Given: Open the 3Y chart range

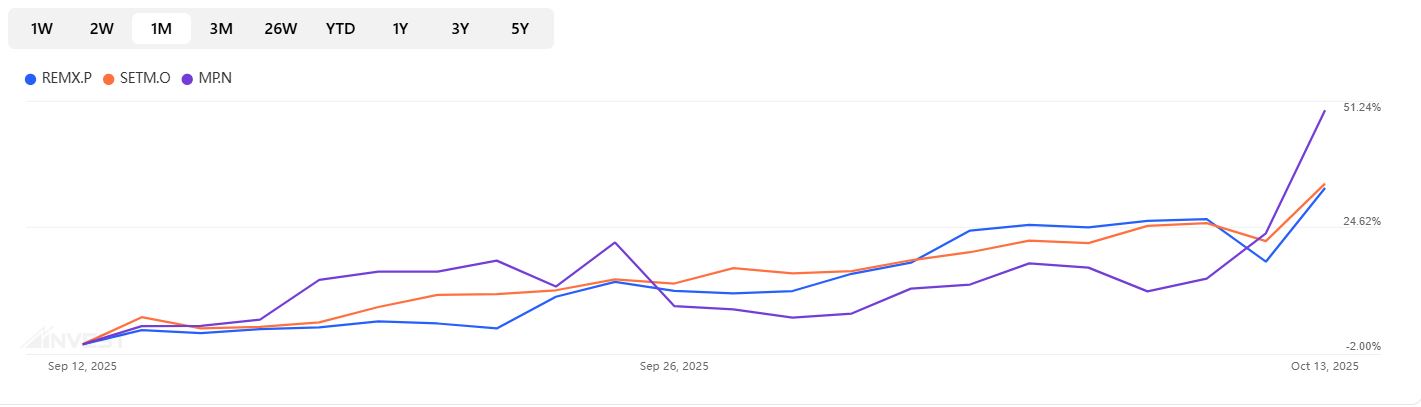Looking at the screenshot, I should pos(460,29).
